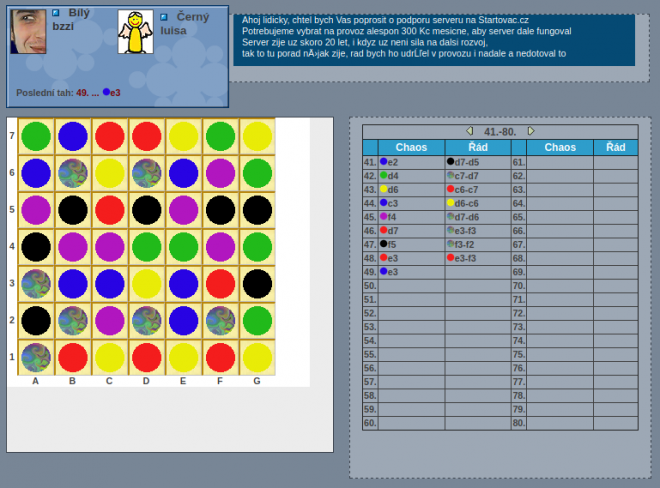Select green piece at A7
660x488 pixels.
(x=36, y=136)
